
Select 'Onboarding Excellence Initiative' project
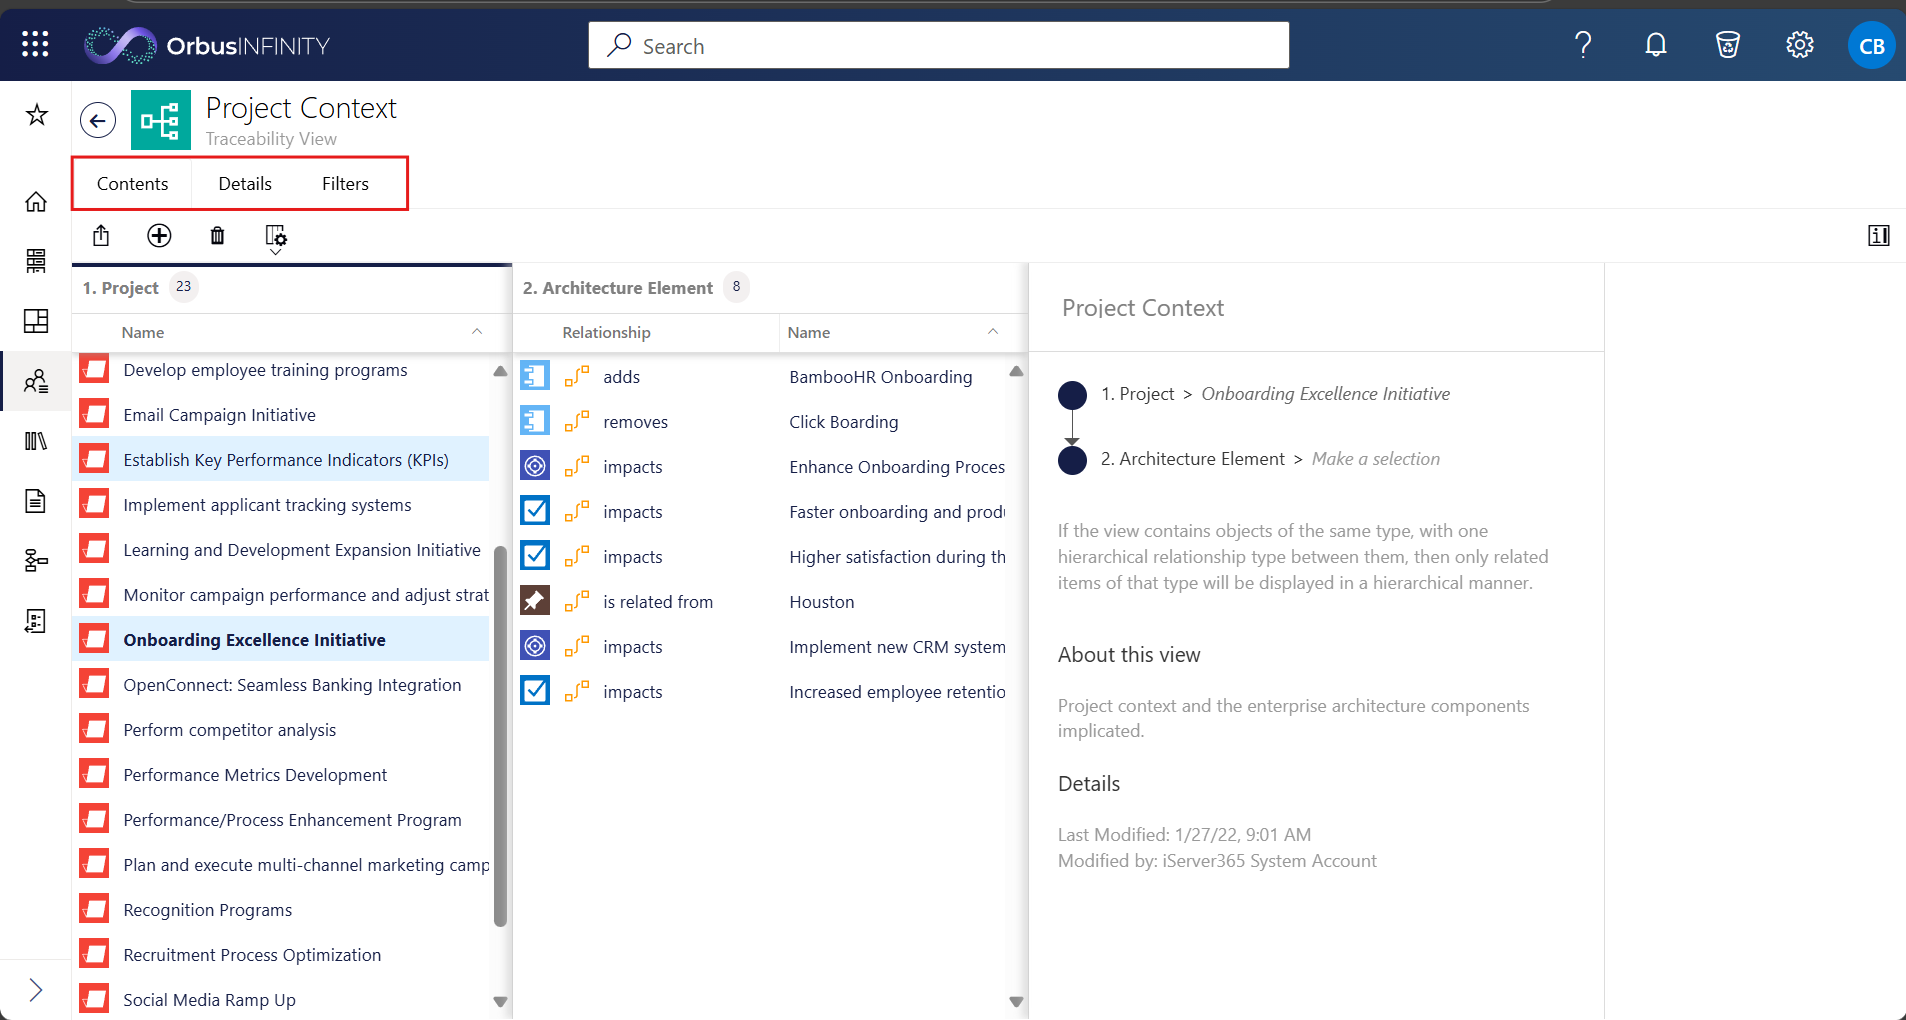(x=281, y=640)
